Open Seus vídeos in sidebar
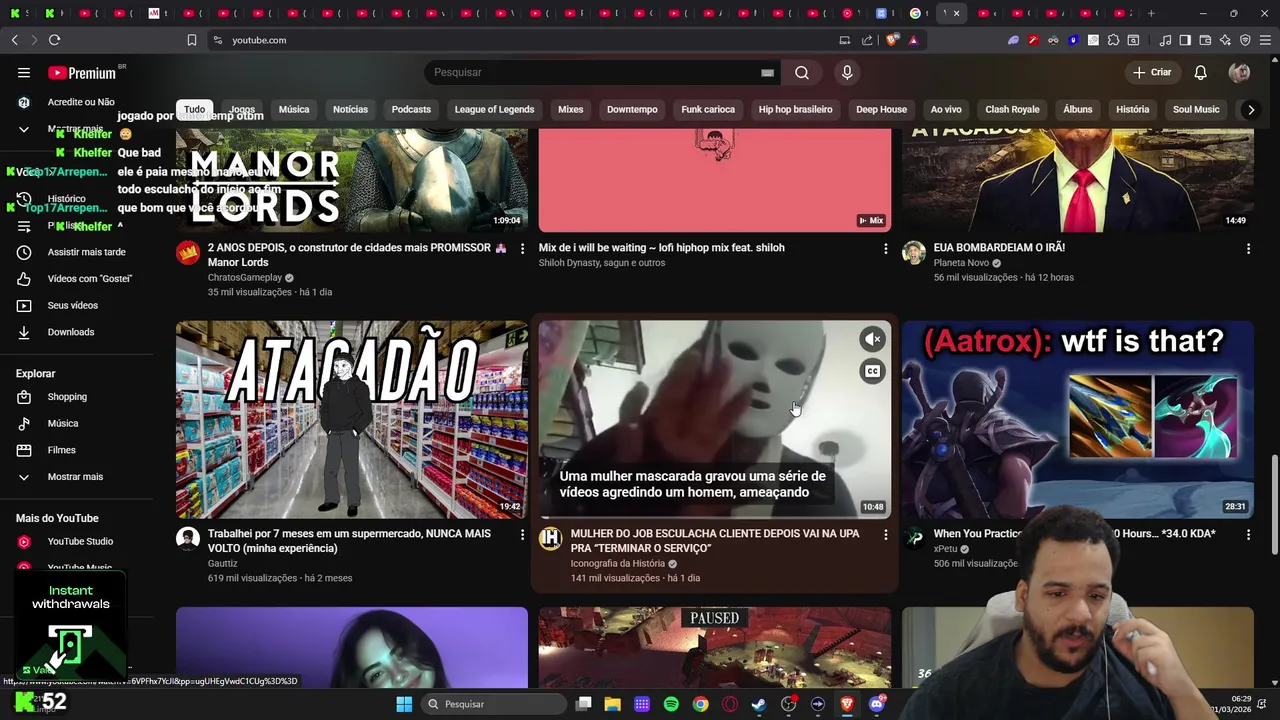 point(77,306)
